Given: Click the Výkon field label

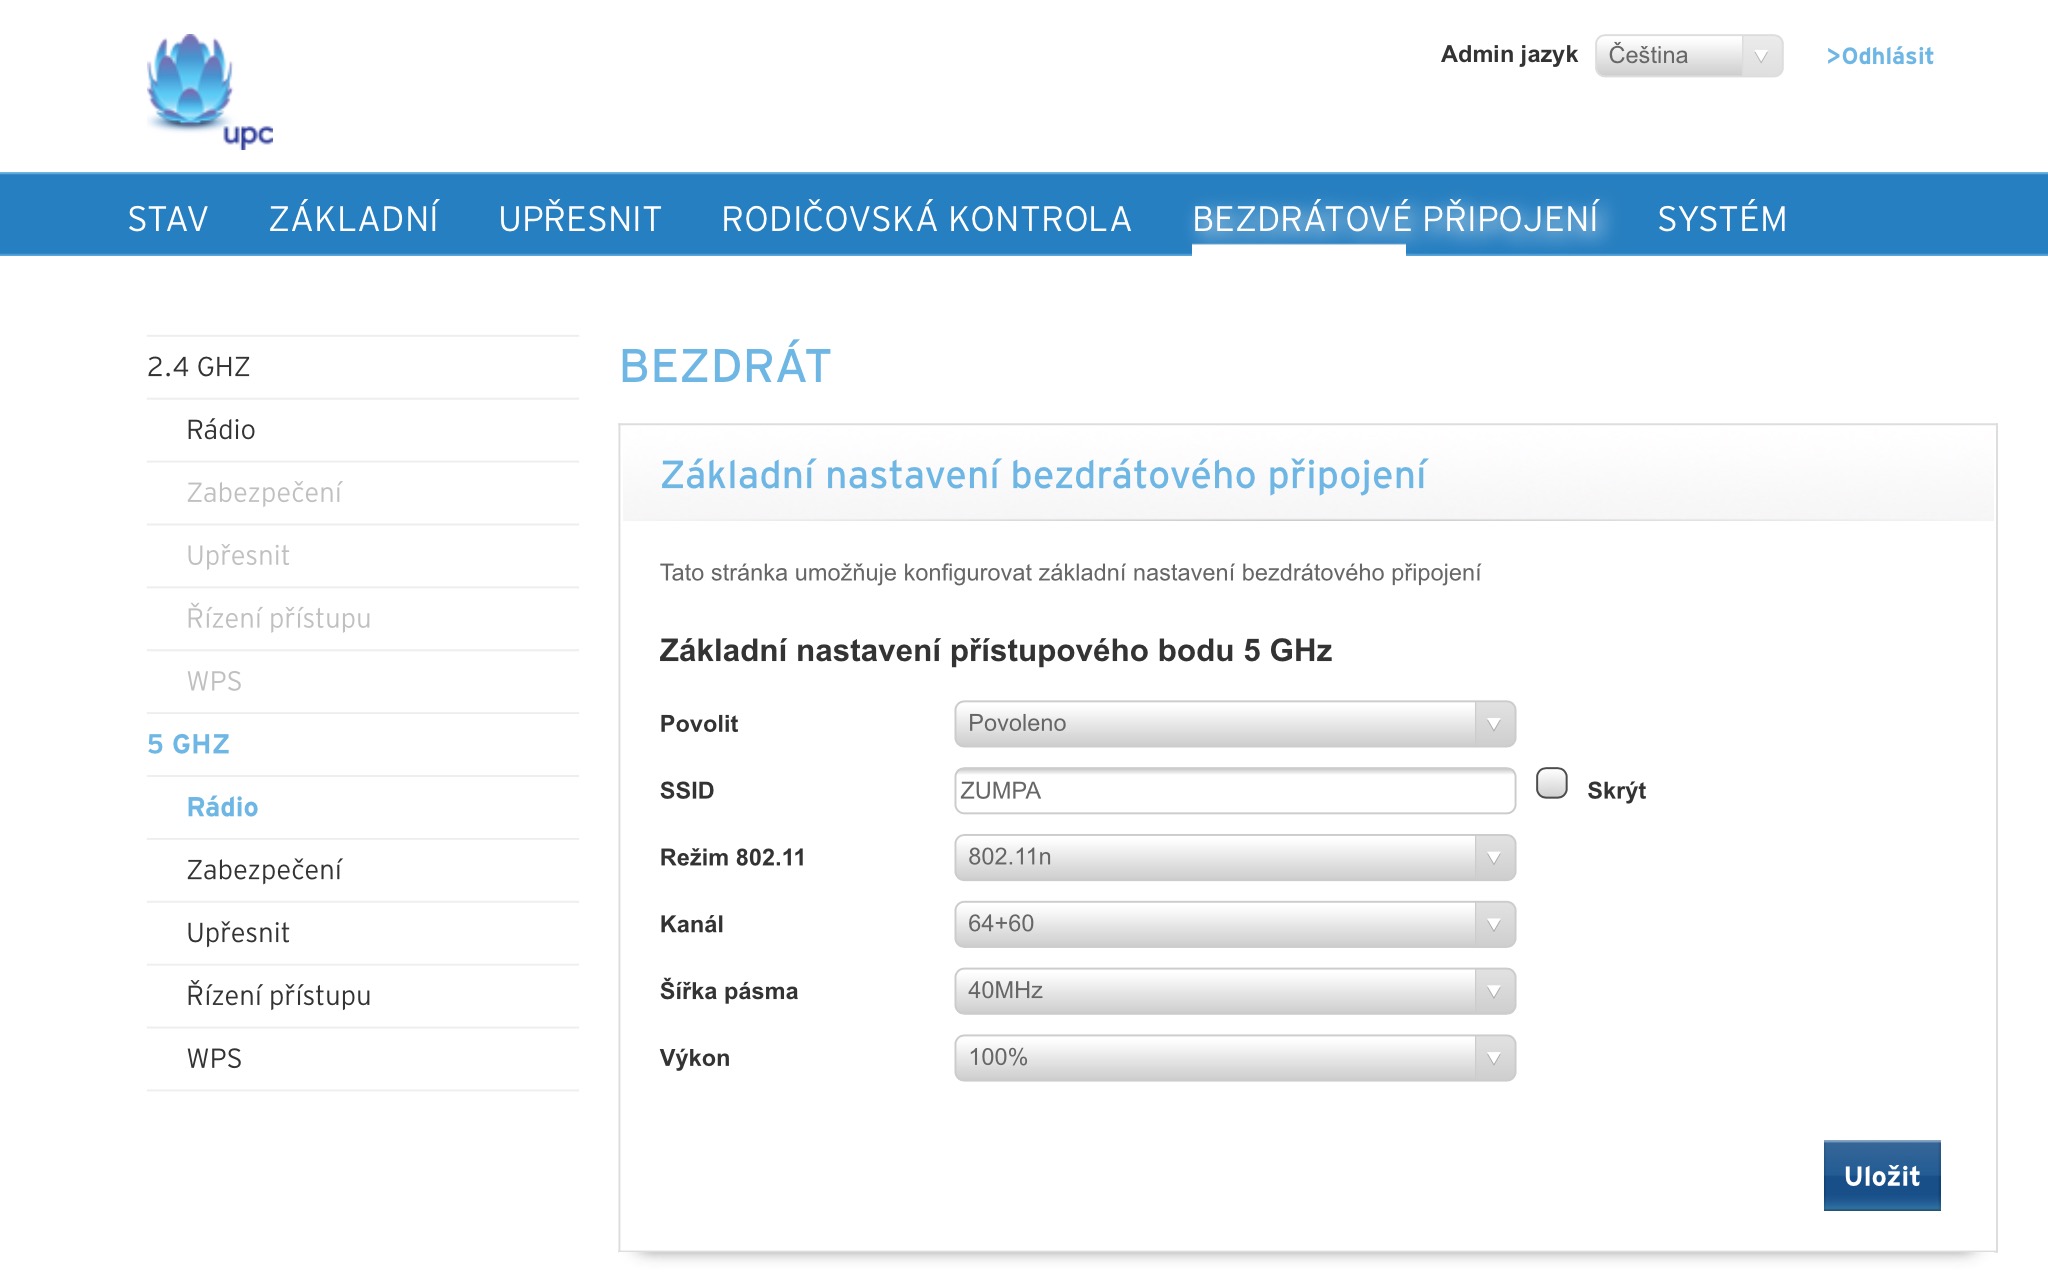Looking at the screenshot, I should 695,1058.
